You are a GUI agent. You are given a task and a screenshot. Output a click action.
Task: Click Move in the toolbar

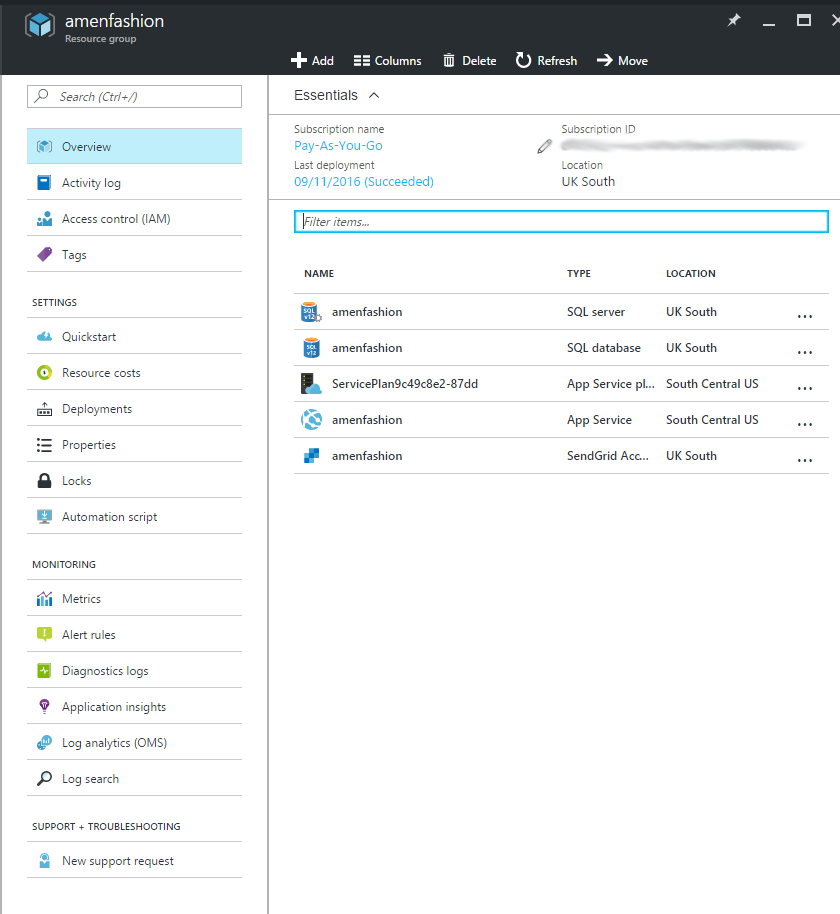coord(622,61)
